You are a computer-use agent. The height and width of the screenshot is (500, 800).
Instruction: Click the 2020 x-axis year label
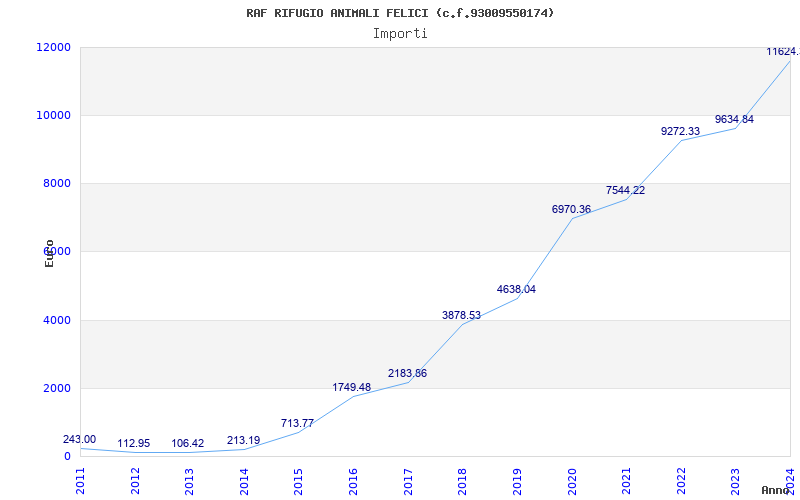[572, 480]
